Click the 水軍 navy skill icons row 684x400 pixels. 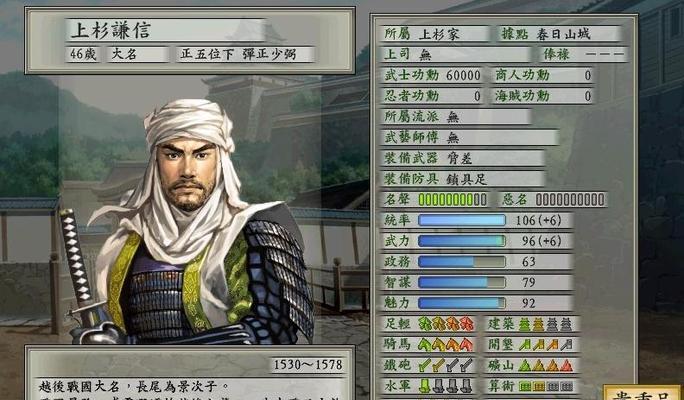click(446, 386)
